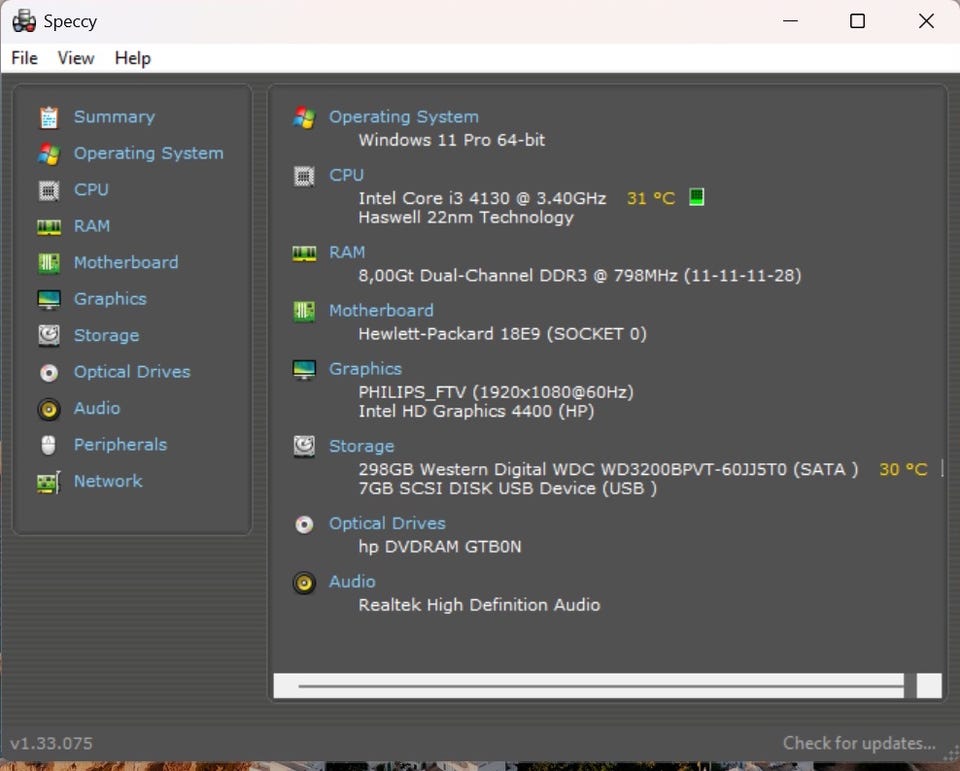This screenshot has width=960, height=771.
Task: Click the Graphics heading link in summary
Action: point(366,369)
